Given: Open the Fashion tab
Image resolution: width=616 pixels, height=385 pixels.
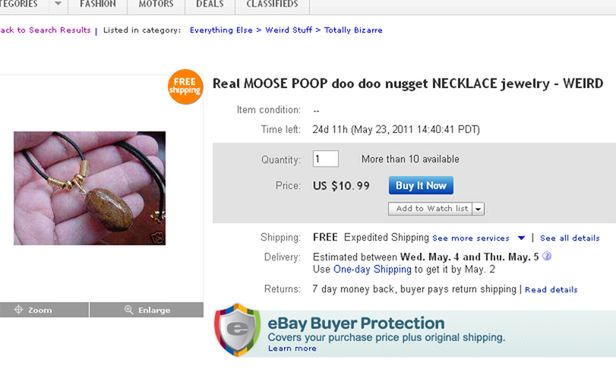Looking at the screenshot, I should coord(98,4).
